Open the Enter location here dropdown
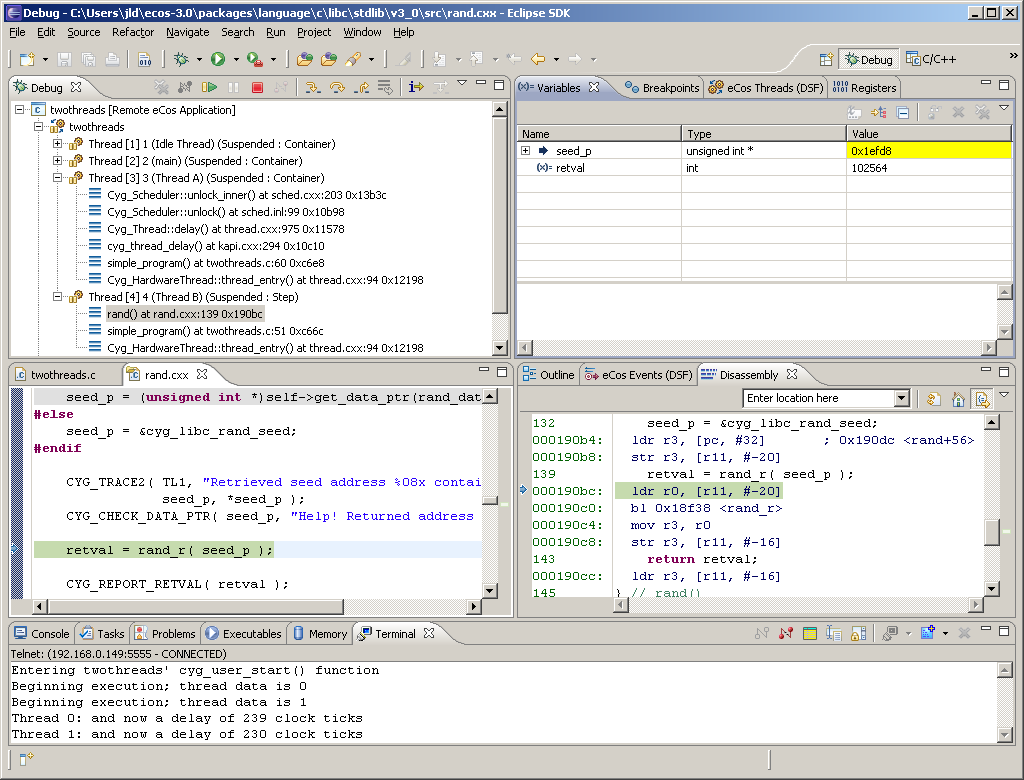Viewport: 1024px width, 780px height. 902,398
